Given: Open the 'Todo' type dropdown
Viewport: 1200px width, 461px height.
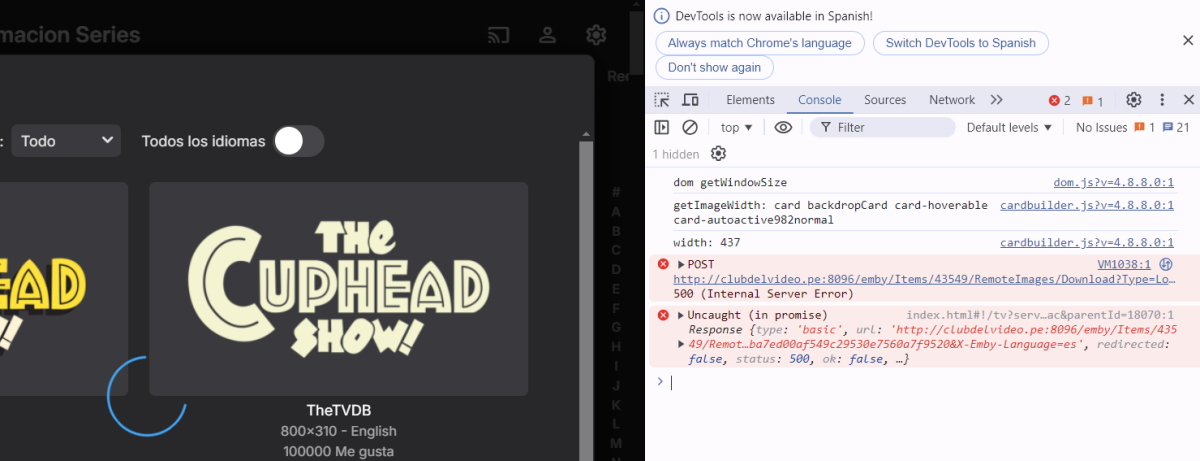Looking at the screenshot, I should tap(66, 141).
